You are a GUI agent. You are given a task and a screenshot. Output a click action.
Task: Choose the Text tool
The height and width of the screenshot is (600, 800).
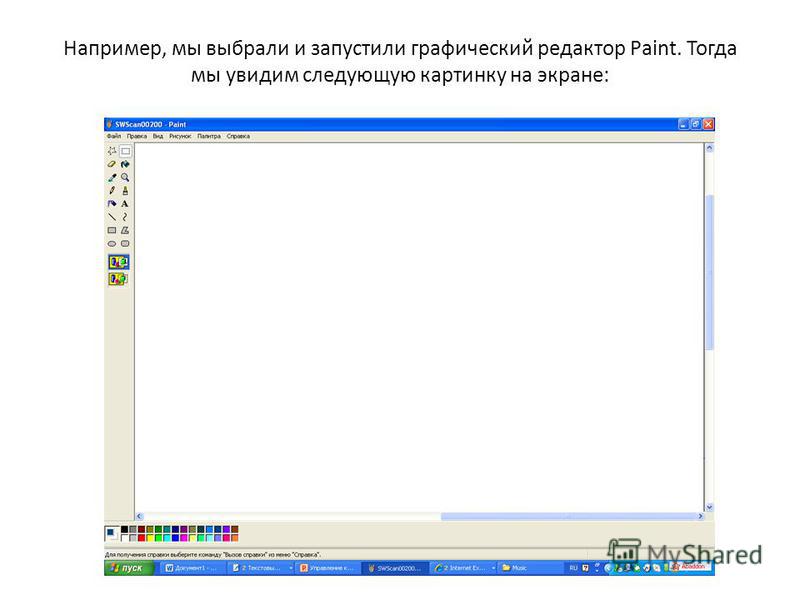pos(125,203)
